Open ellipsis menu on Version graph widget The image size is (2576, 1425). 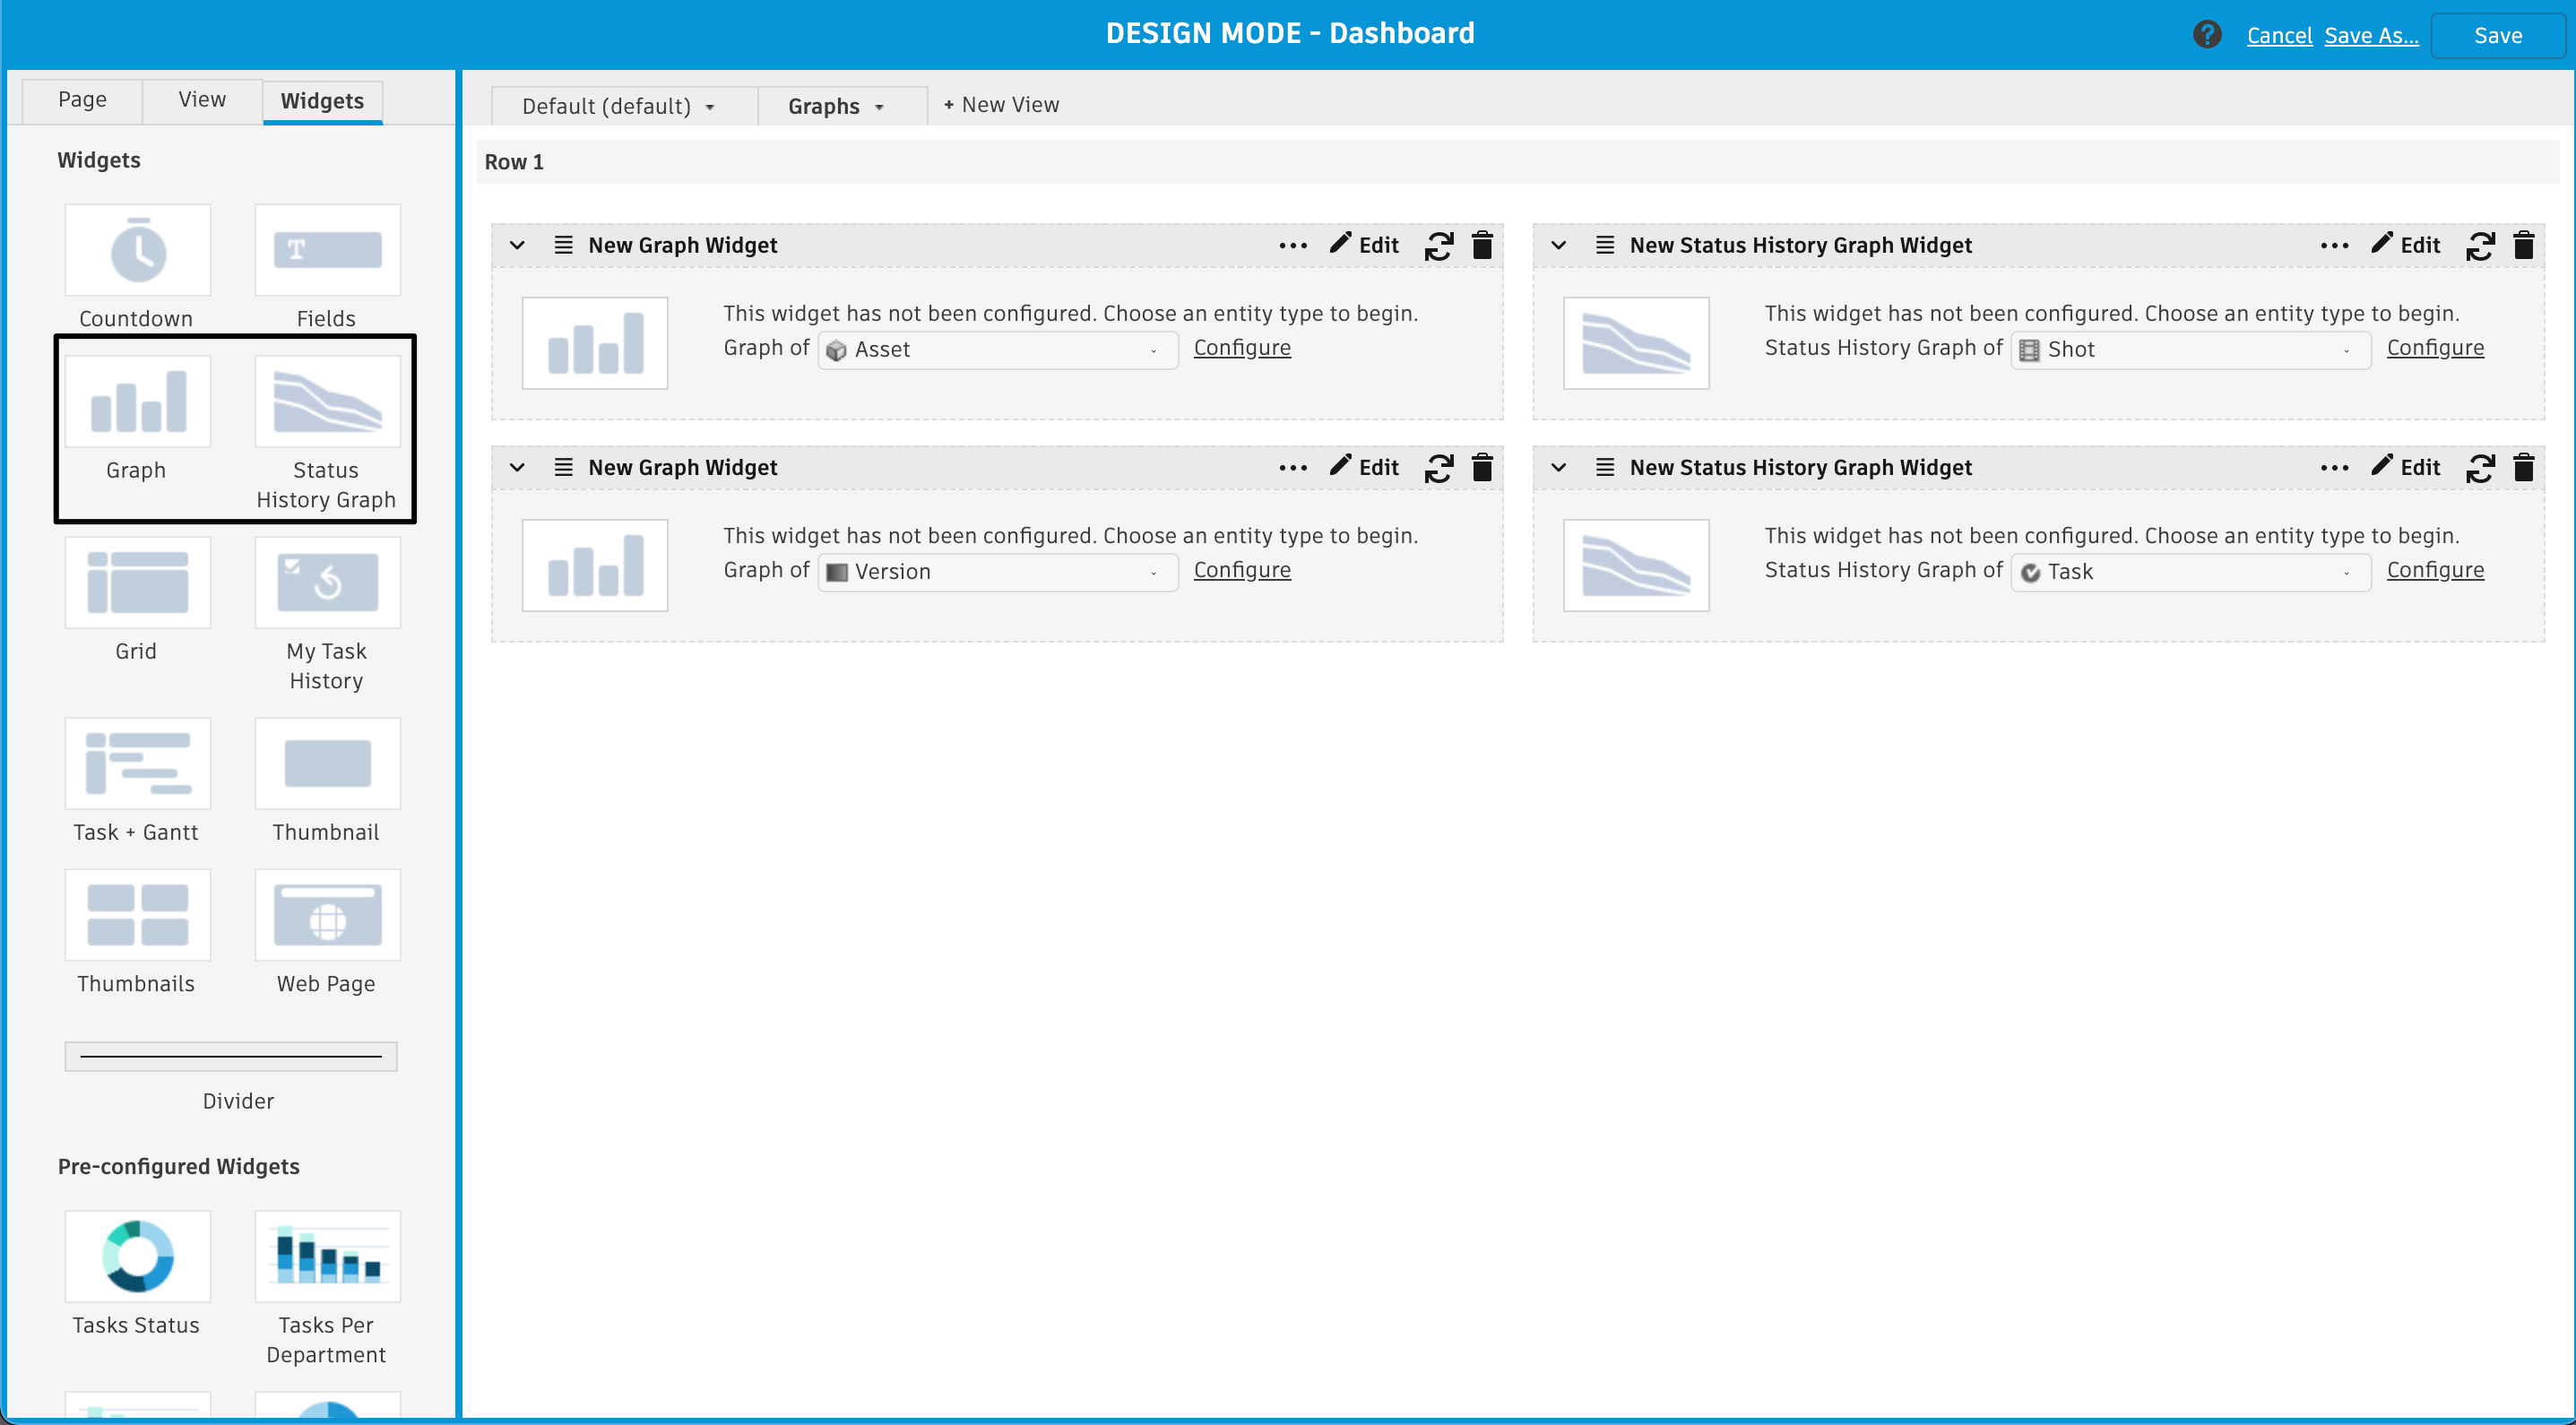[1292, 467]
